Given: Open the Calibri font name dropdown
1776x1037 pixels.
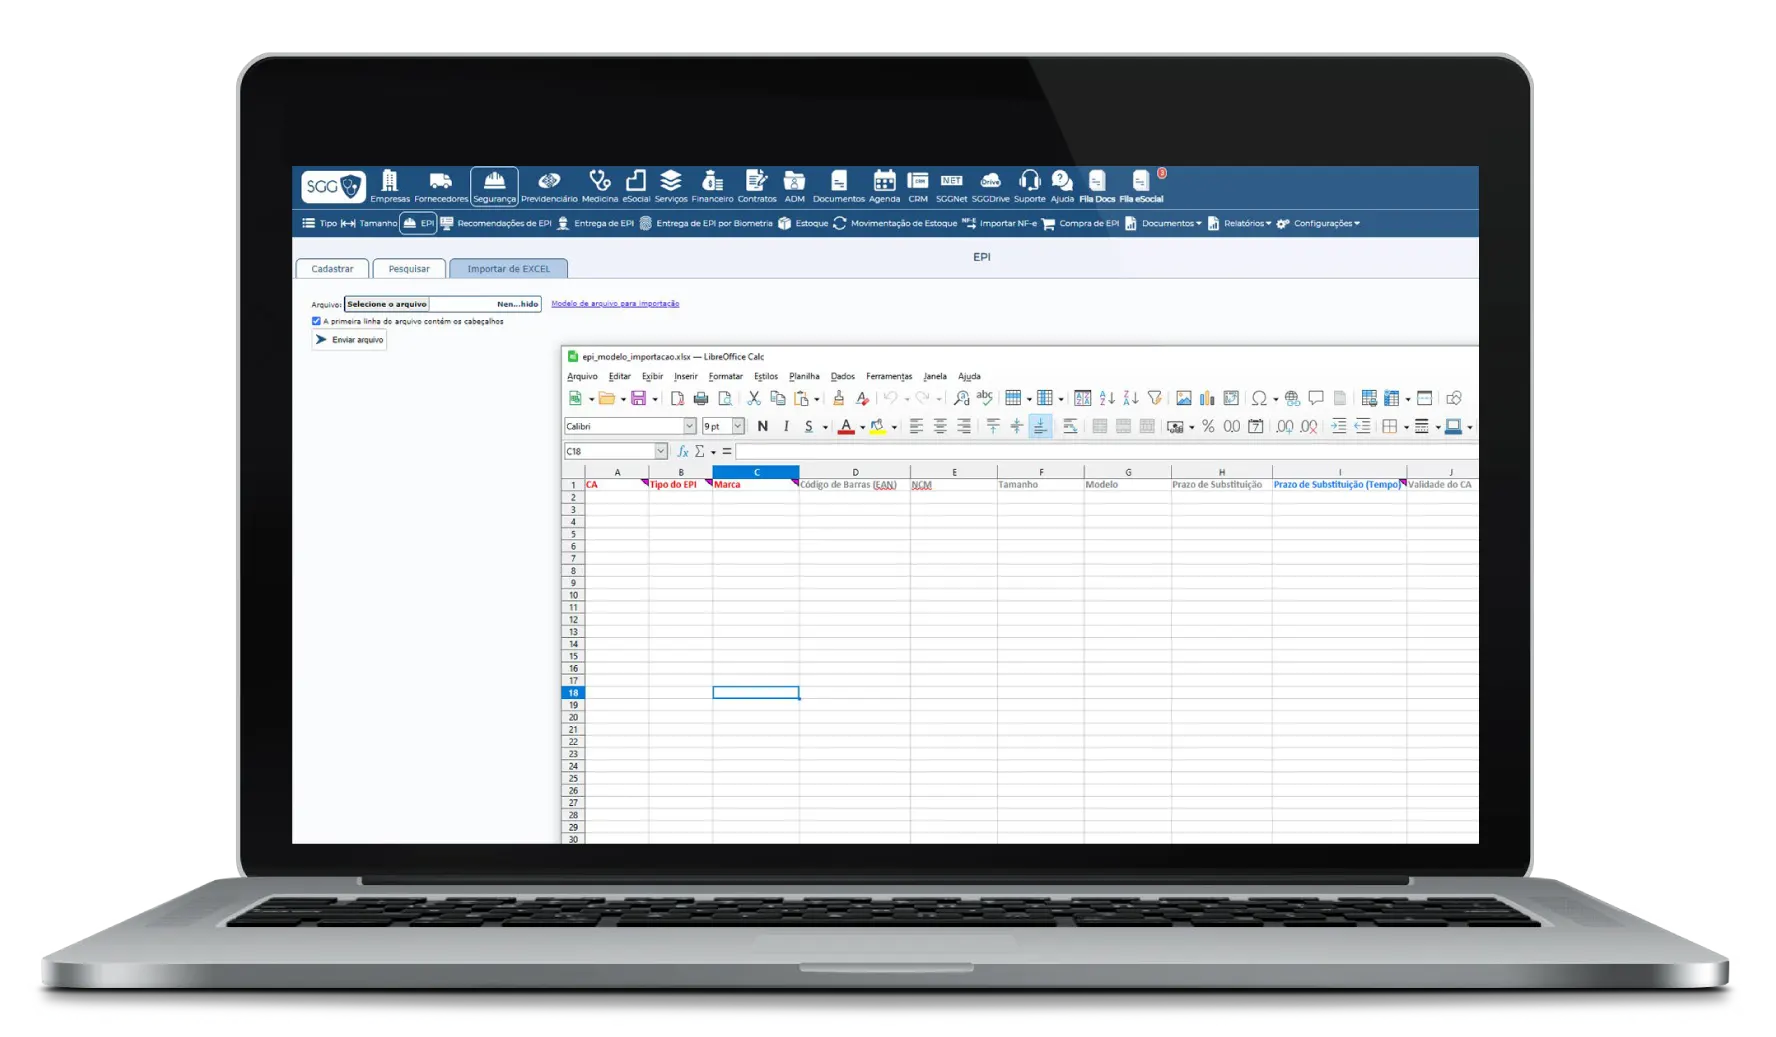Looking at the screenshot, I should click(x=689, y=426).
